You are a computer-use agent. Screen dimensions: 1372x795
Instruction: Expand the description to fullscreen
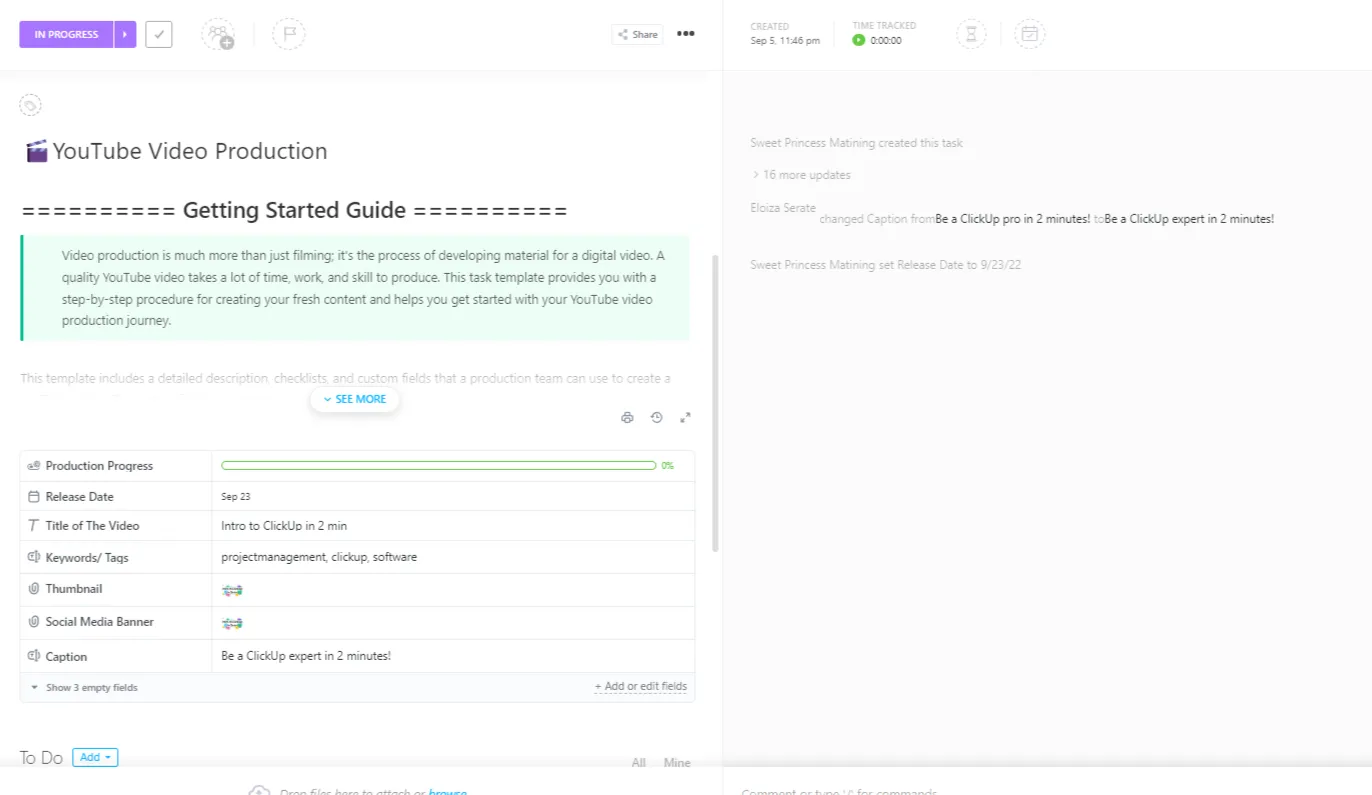pos(685,418)
